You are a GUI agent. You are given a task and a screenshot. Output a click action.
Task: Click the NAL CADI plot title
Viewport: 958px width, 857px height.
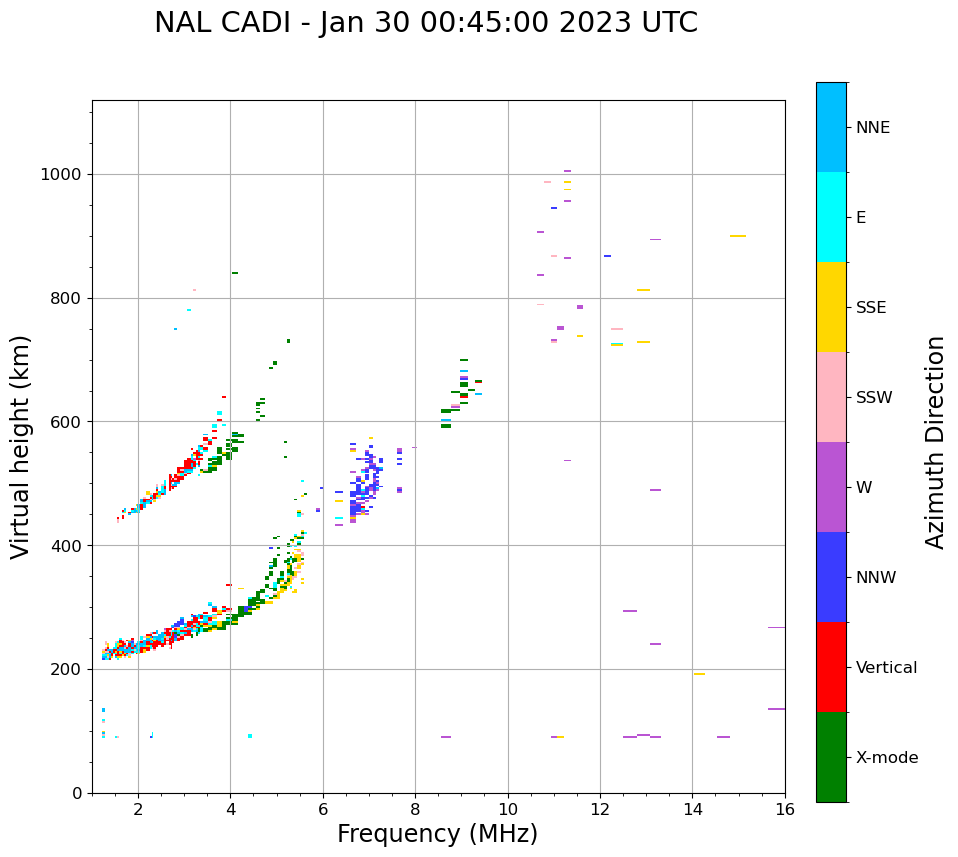426,23
